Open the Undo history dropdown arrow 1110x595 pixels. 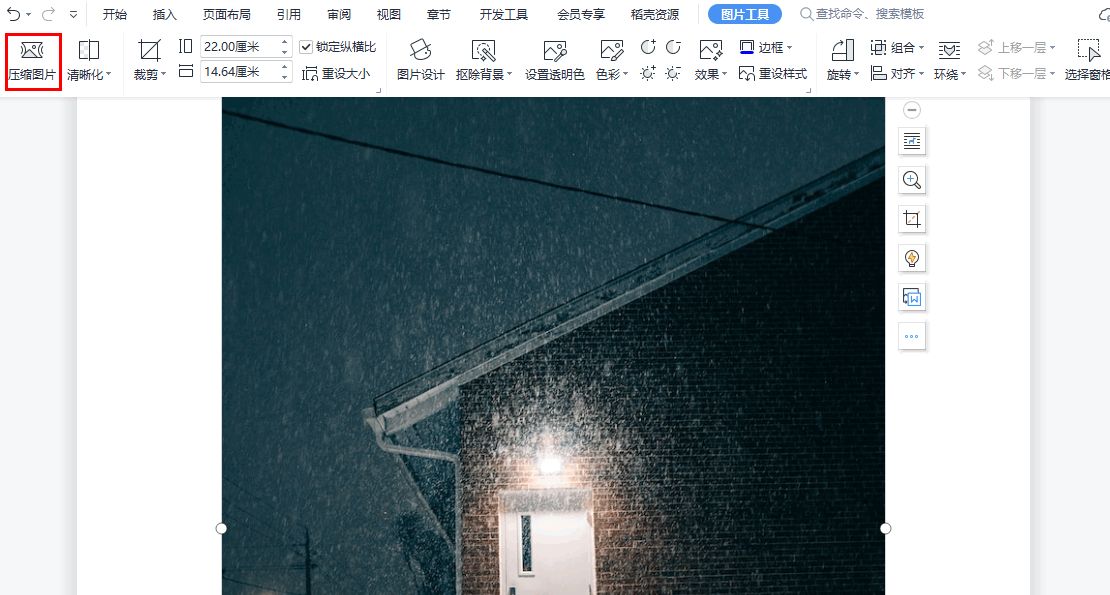tap(28, 15)
